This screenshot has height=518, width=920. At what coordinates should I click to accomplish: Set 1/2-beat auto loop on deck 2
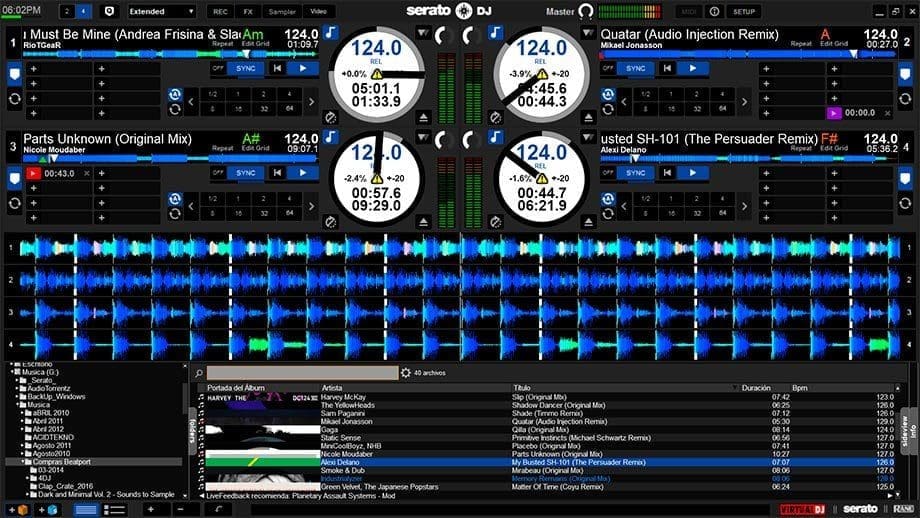tap(645, 94)
